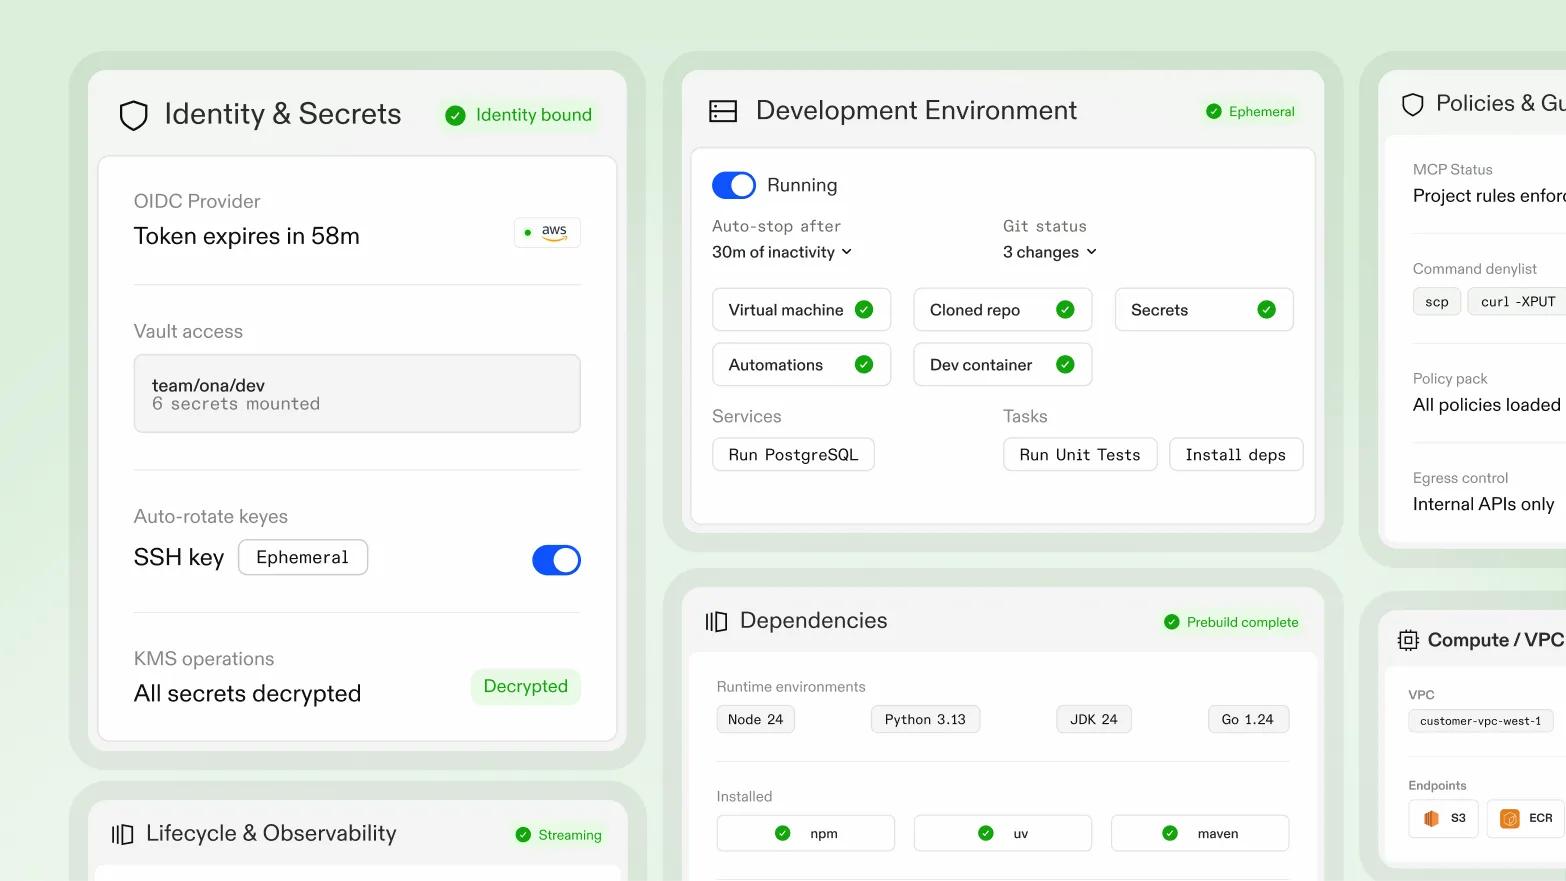Click the Python 3.13 runtime tag
Viewport: 1566px width, 881px height.
pyautogui.click(x=926, y=720)
